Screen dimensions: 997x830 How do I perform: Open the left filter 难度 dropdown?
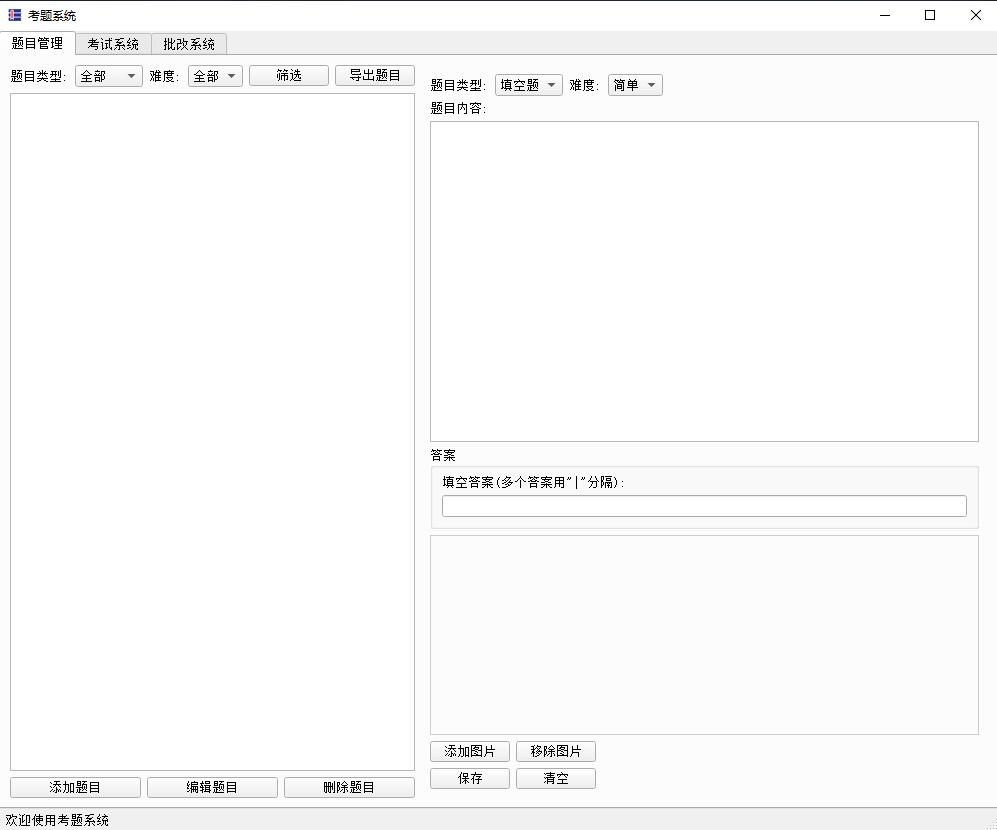pyautogui.click(x=215, y=76)
